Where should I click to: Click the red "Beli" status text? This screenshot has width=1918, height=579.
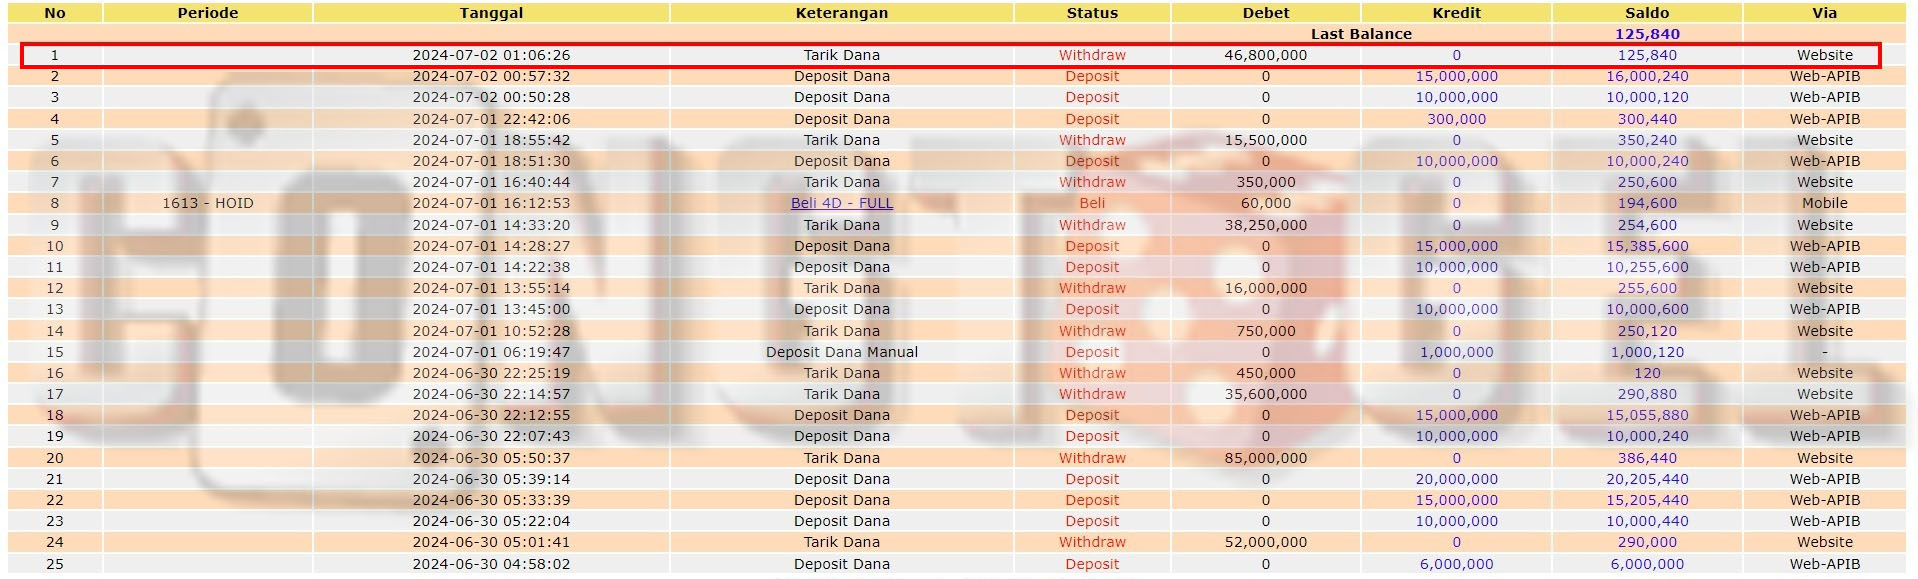(x=1092, y=203)
